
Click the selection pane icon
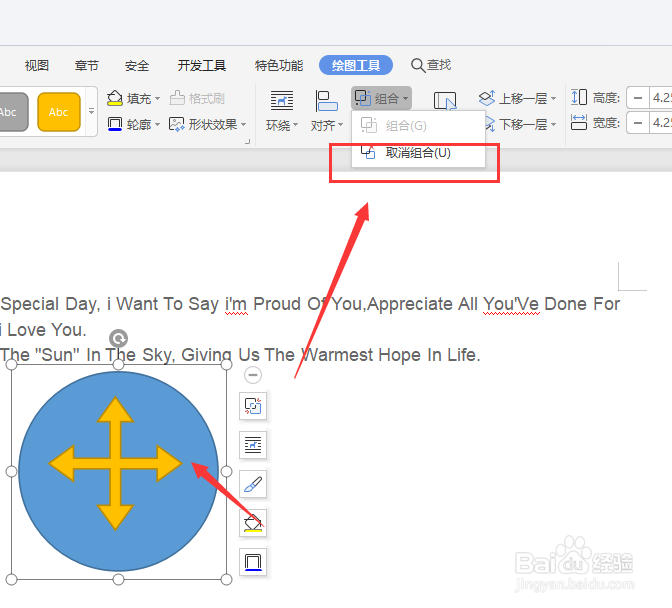[x=445, y=101]
